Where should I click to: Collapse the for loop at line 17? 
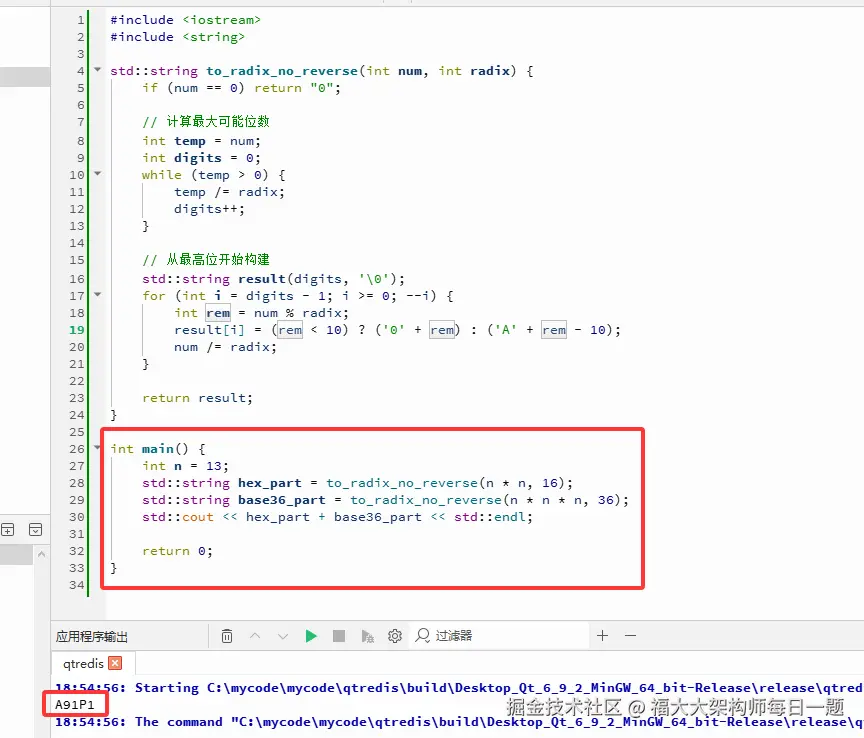(98, 295)
